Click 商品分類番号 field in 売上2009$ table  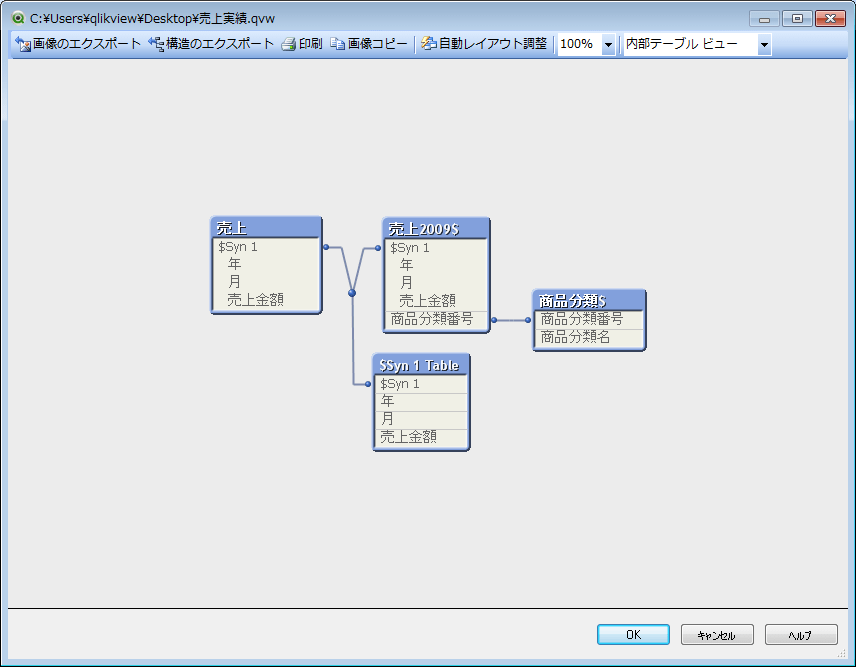(432, 319)
